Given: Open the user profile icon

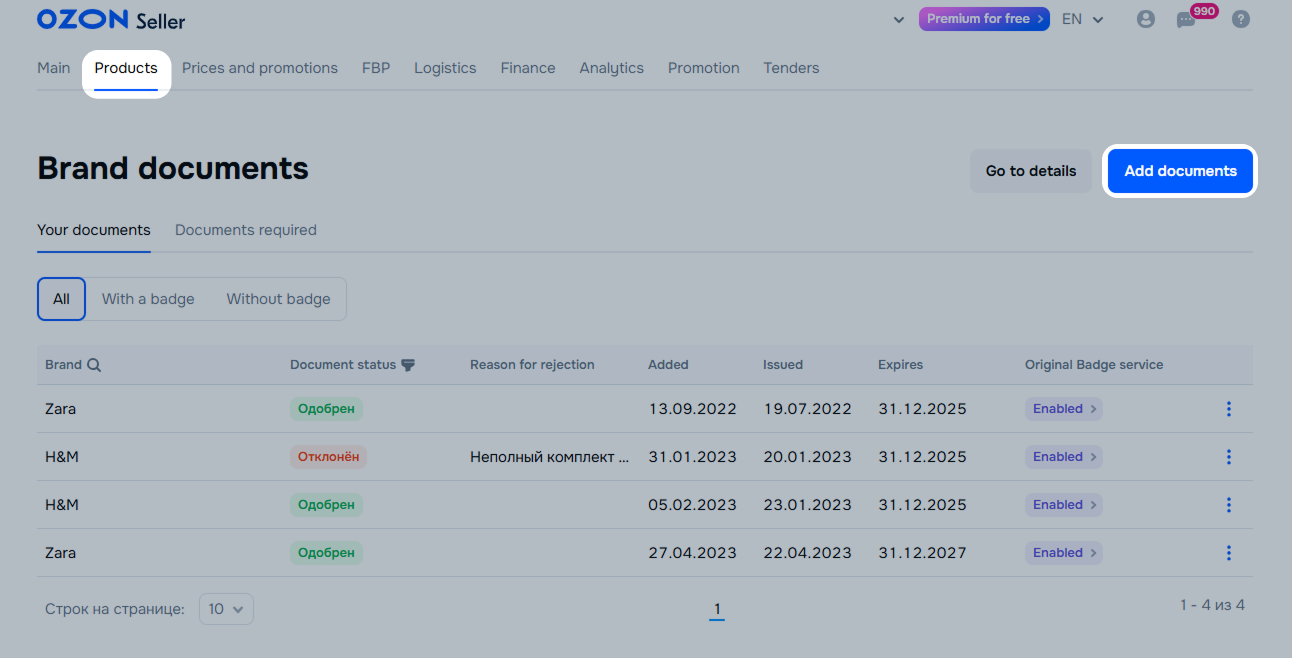Looking at the screenshot, I should click(x=1146, y=19).
